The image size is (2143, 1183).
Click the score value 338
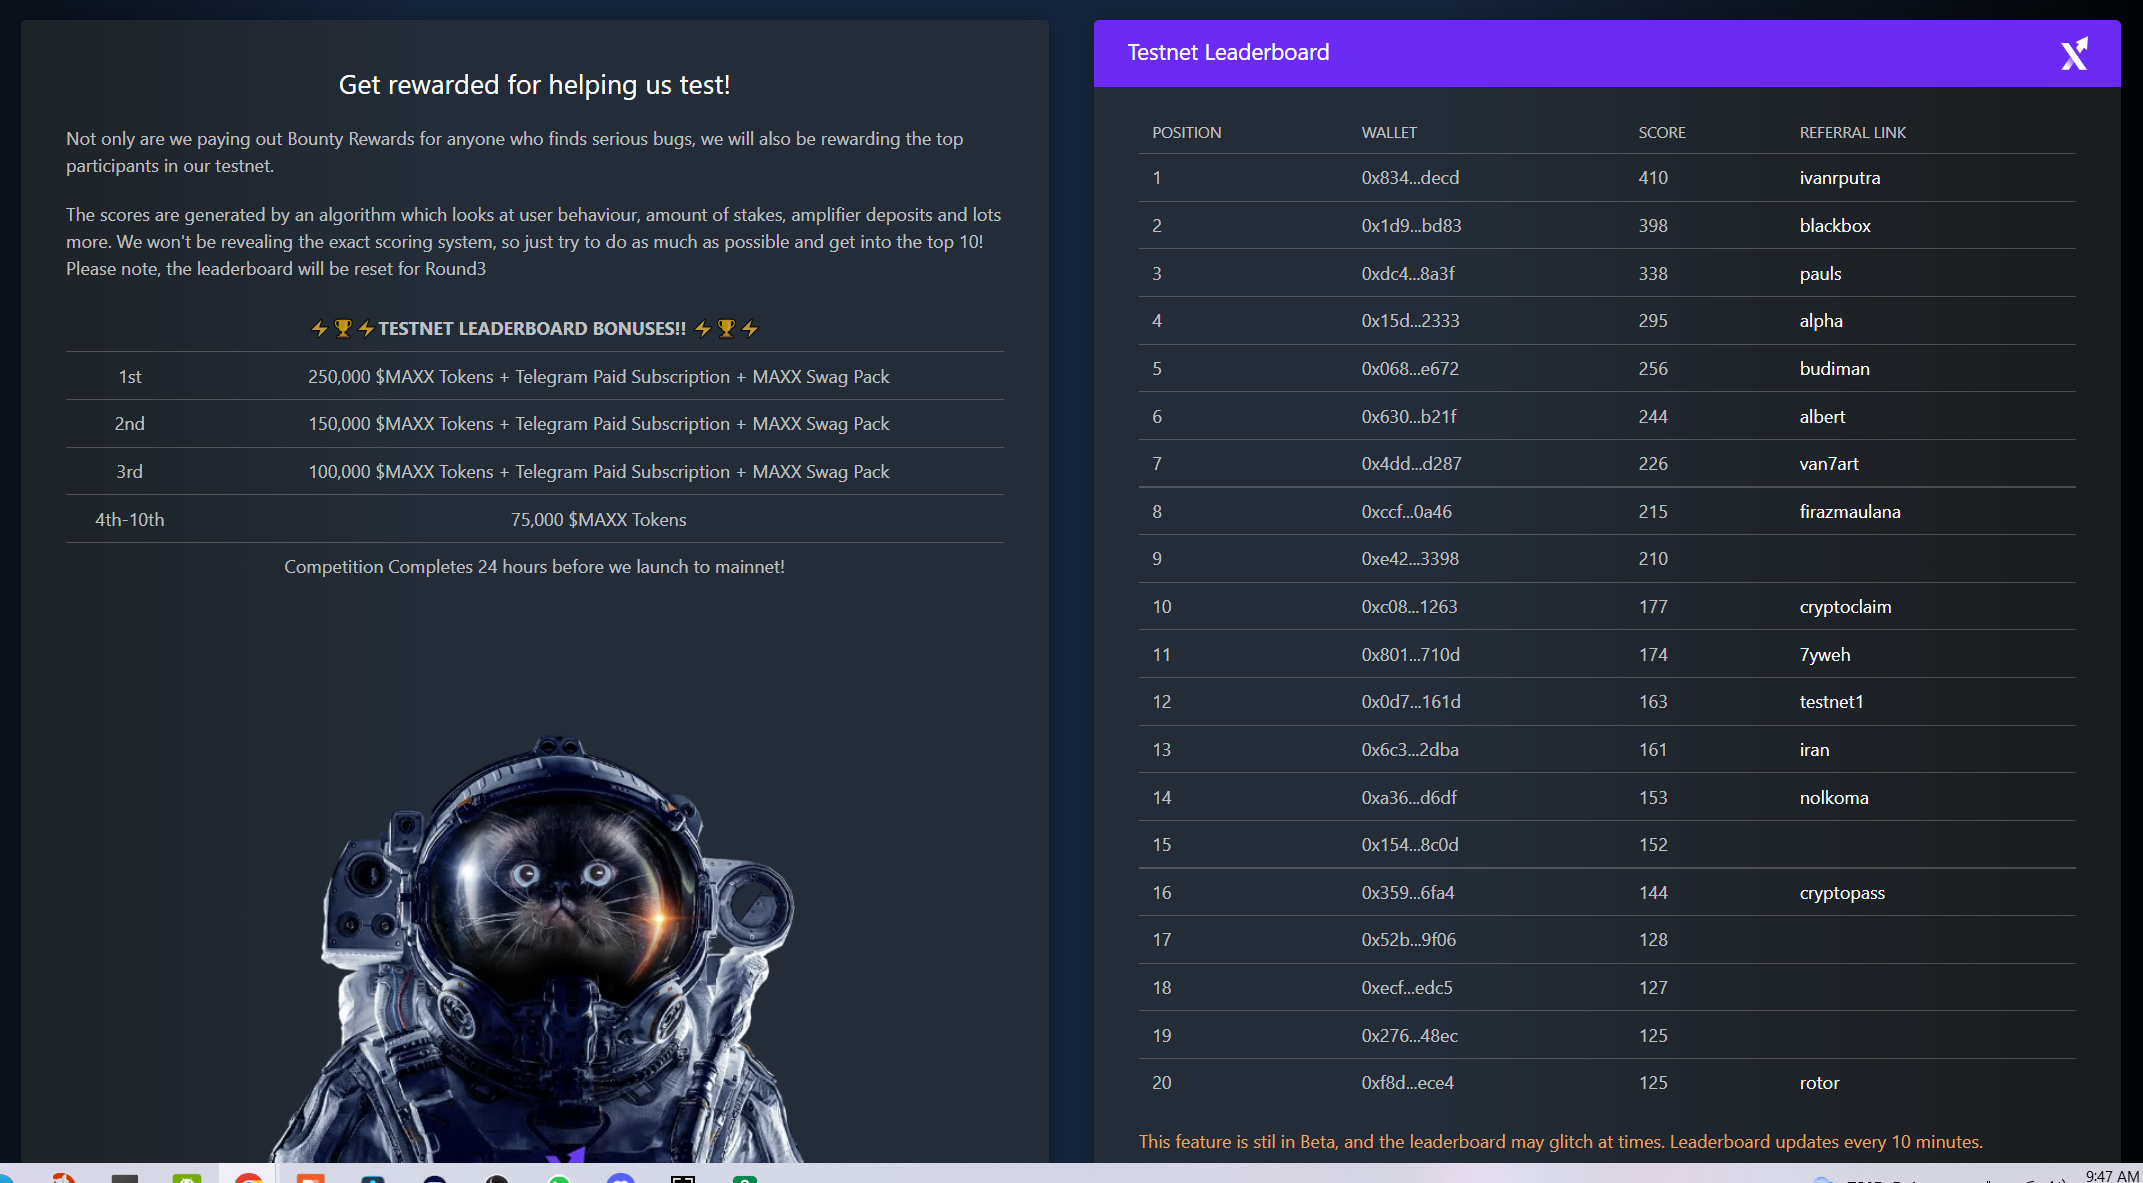click(x=1653, y=274)
